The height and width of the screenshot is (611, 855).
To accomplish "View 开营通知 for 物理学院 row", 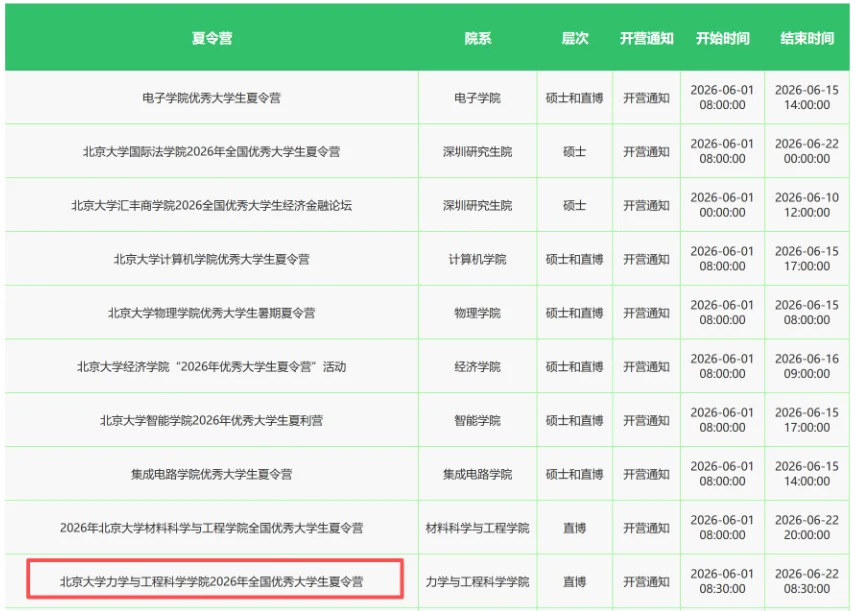I will (x=647, y=313).
